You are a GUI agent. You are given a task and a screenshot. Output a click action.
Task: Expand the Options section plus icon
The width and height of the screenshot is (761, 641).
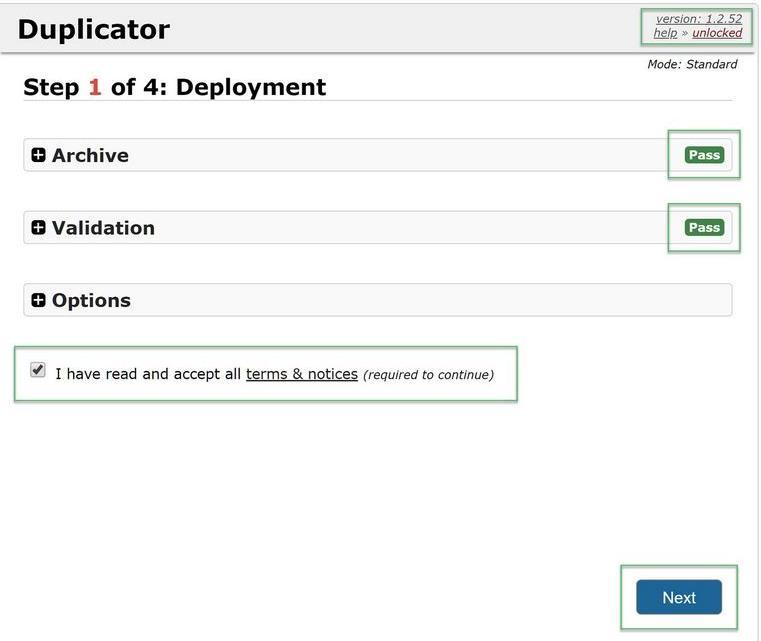(38, 300)
